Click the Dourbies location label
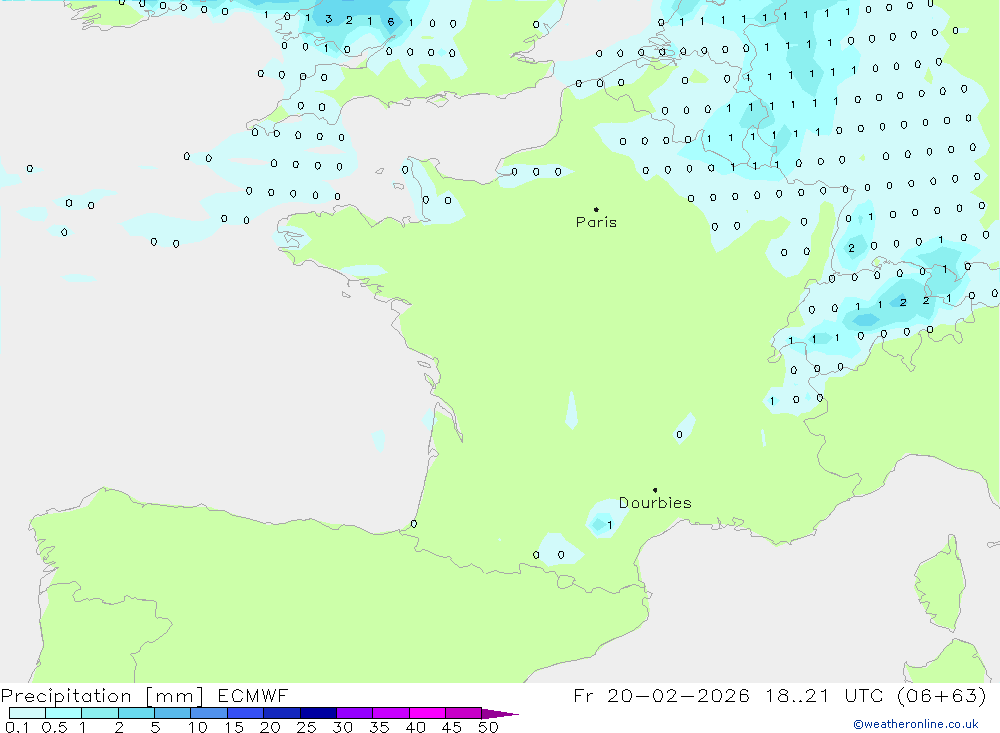This screenshot has width=1000, height=733. 655,503
